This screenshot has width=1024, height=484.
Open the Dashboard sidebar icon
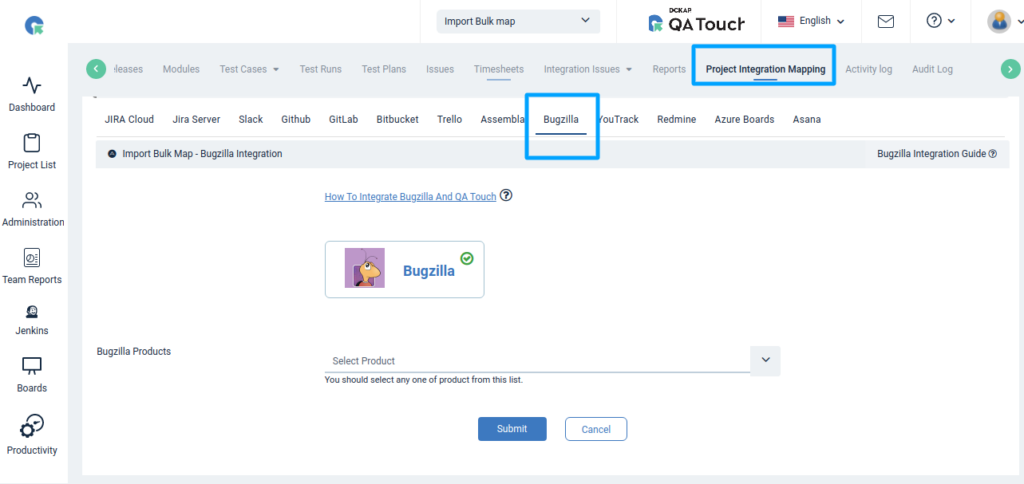(32, 86)
